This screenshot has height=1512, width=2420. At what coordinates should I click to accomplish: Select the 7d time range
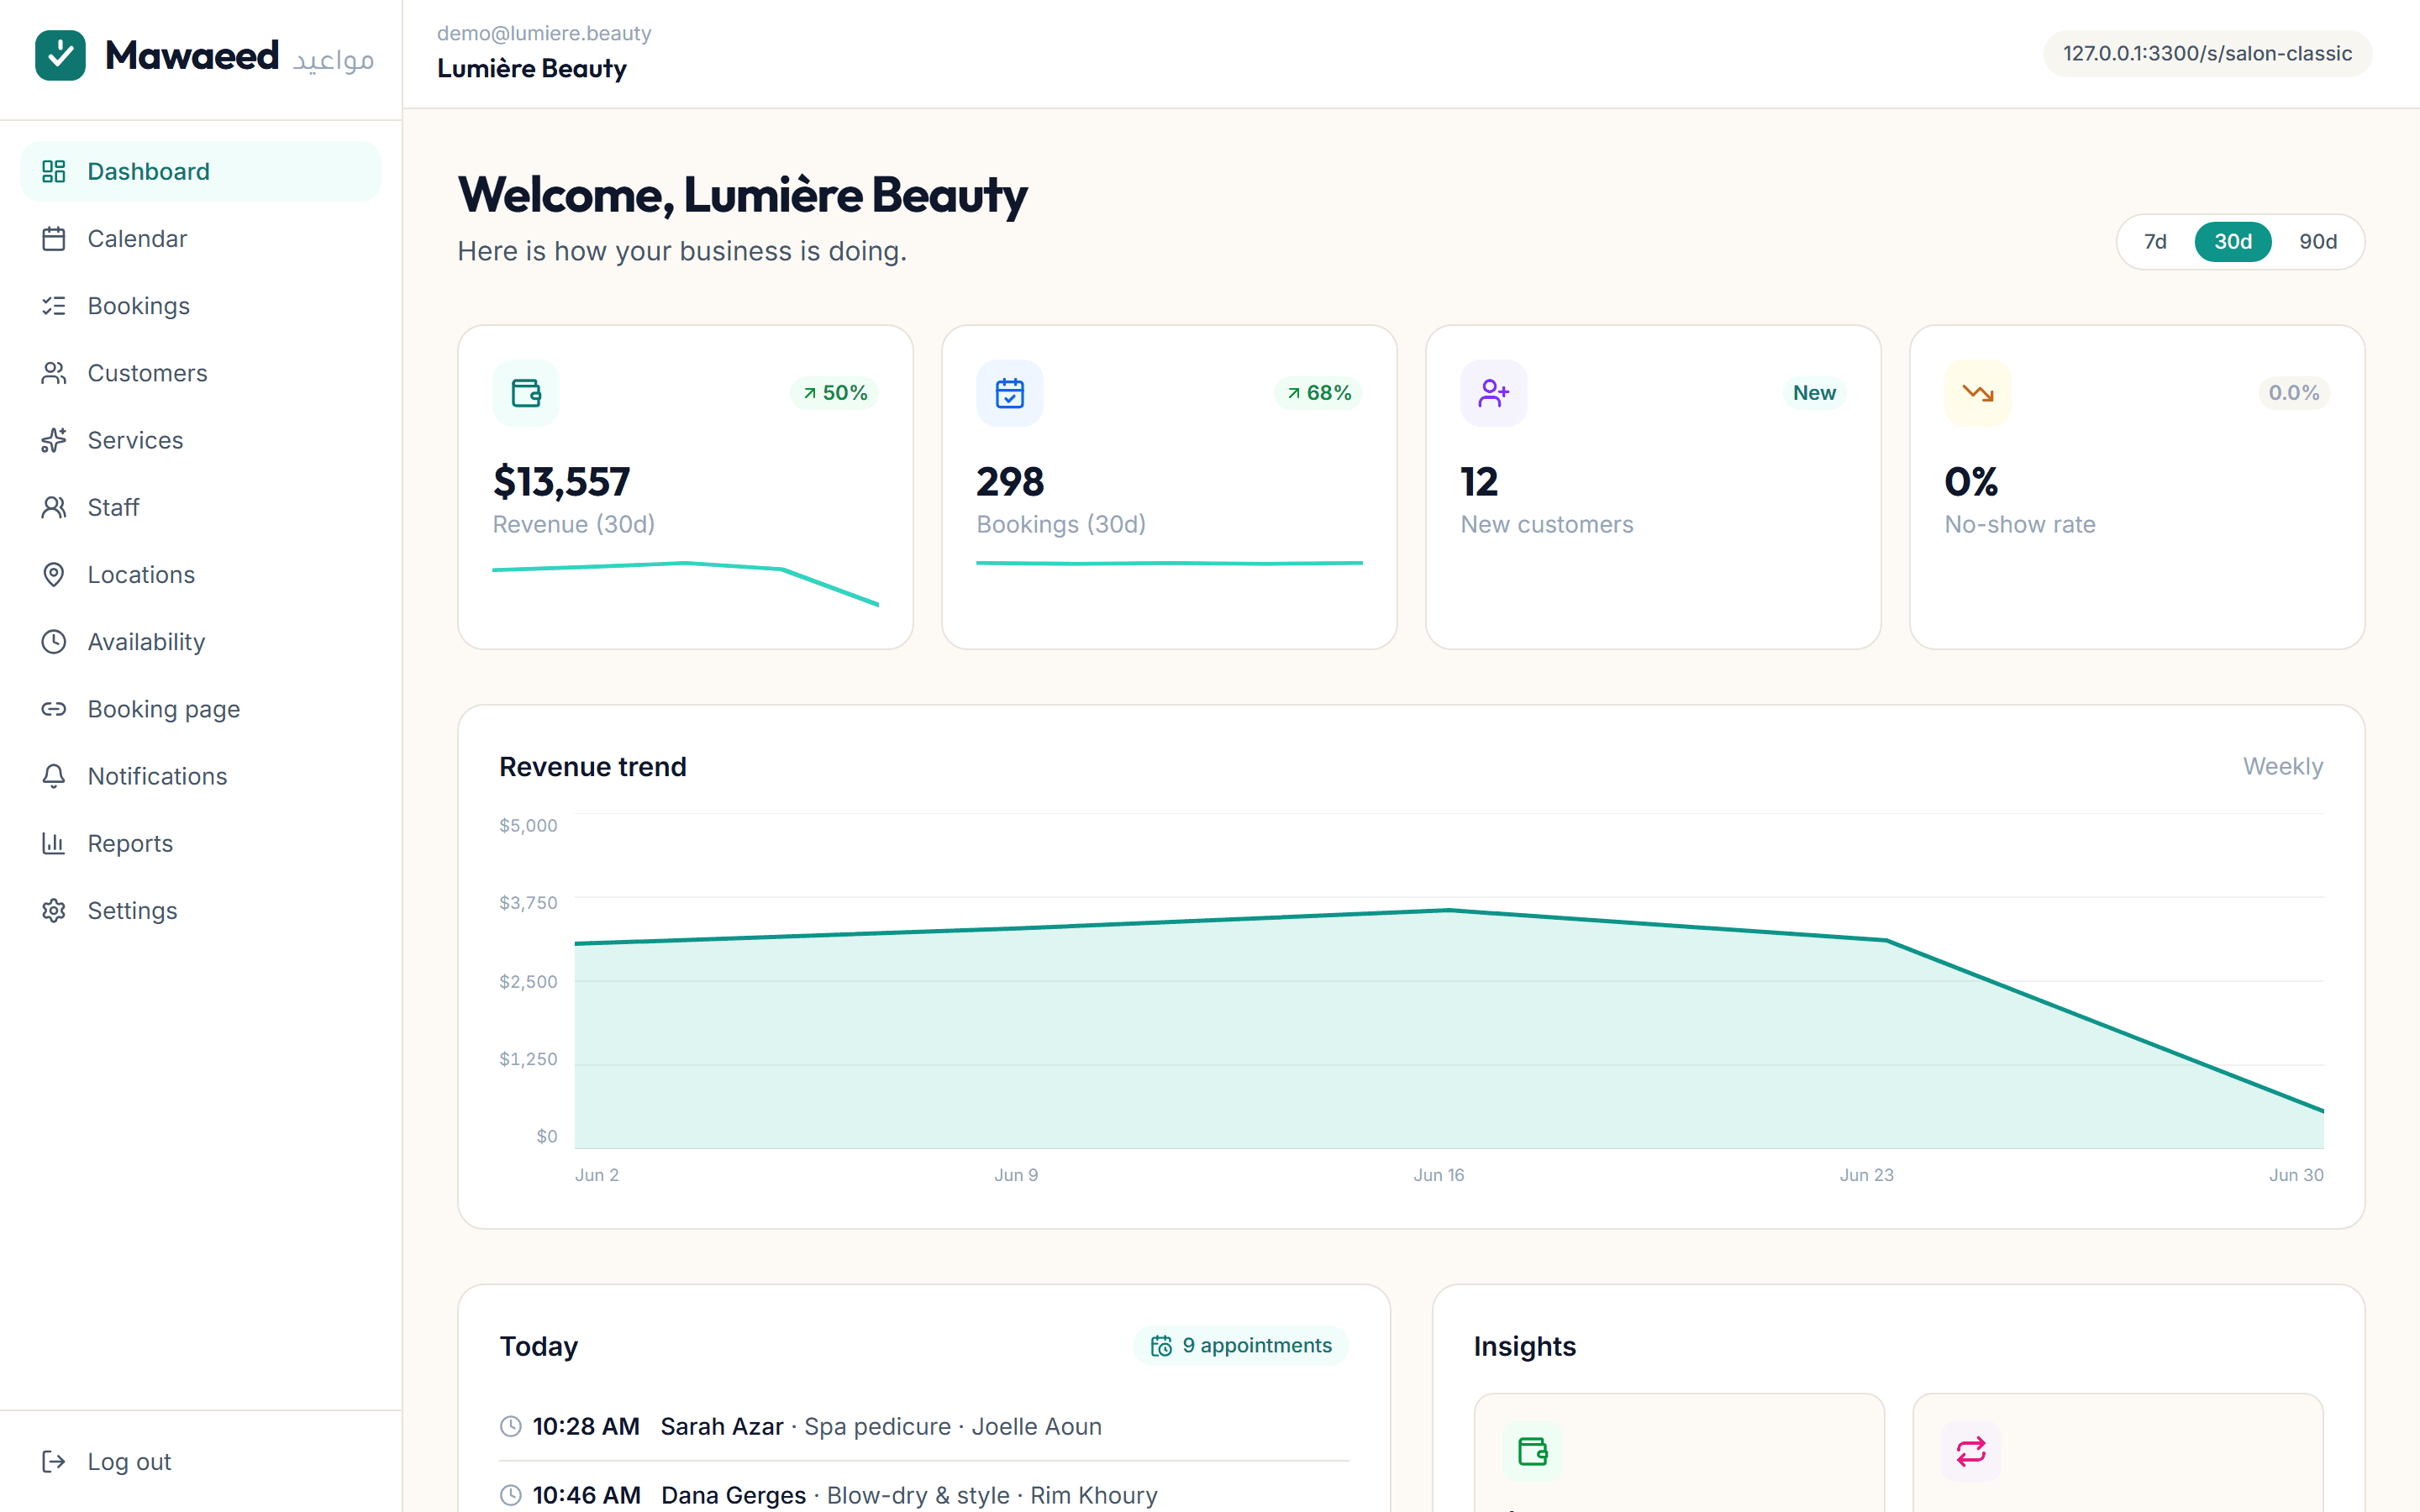pyautogui.click(x=2155, y=242)
